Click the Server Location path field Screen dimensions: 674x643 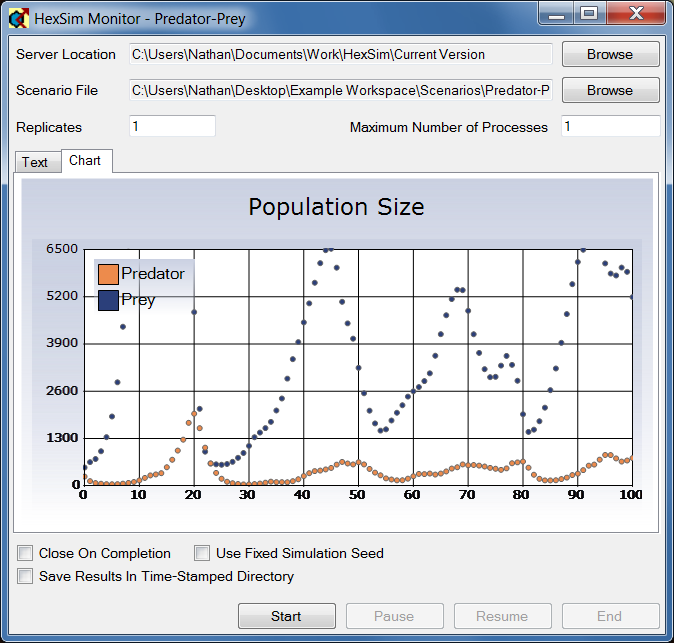[340, 54]
